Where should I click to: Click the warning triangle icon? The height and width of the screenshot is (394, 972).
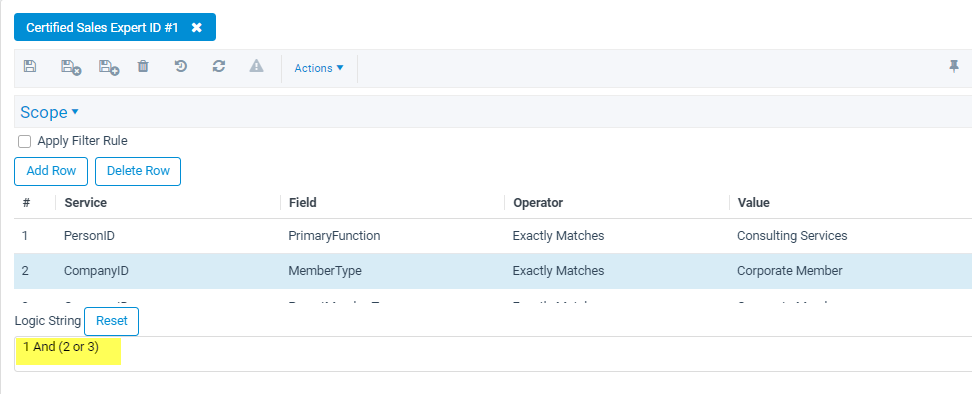pos(256,67)
